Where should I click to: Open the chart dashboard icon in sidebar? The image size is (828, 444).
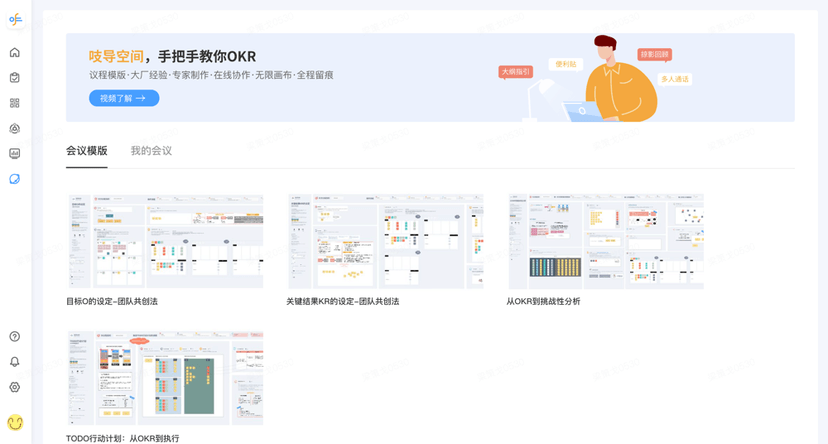click(x=15, y=154)
